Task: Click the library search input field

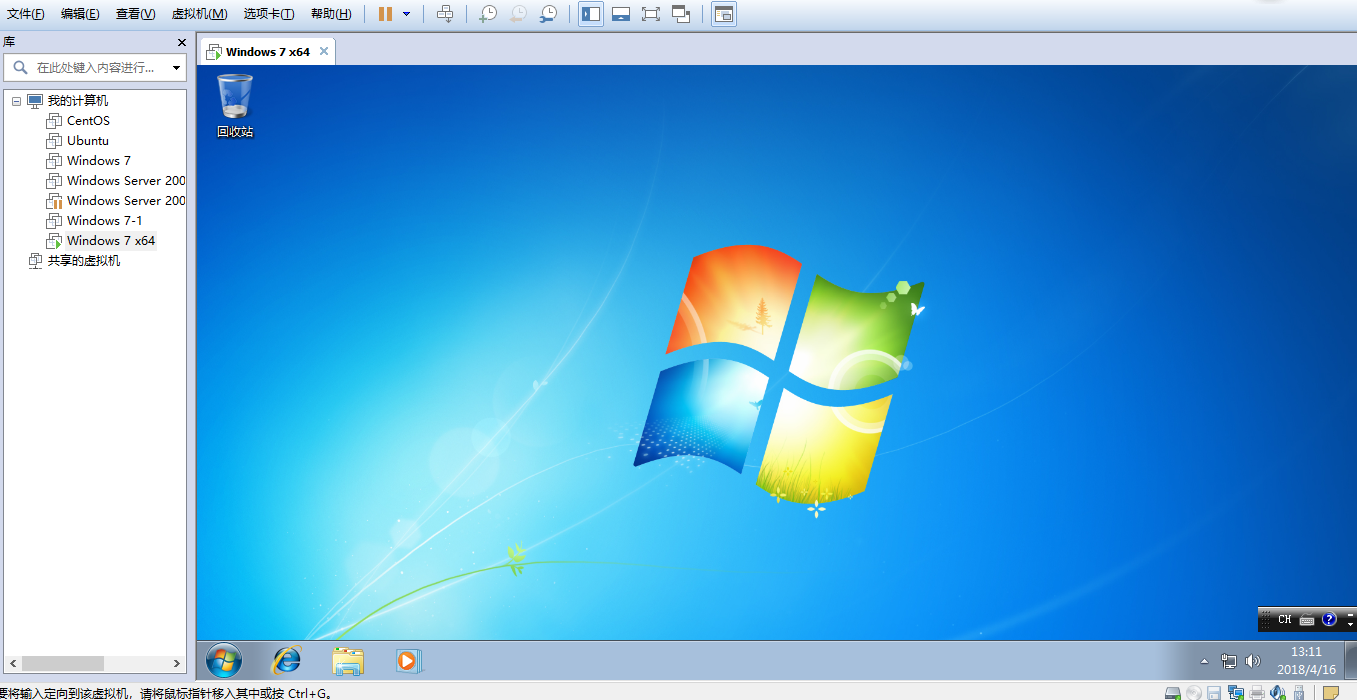Action: (x=95, y=68)
